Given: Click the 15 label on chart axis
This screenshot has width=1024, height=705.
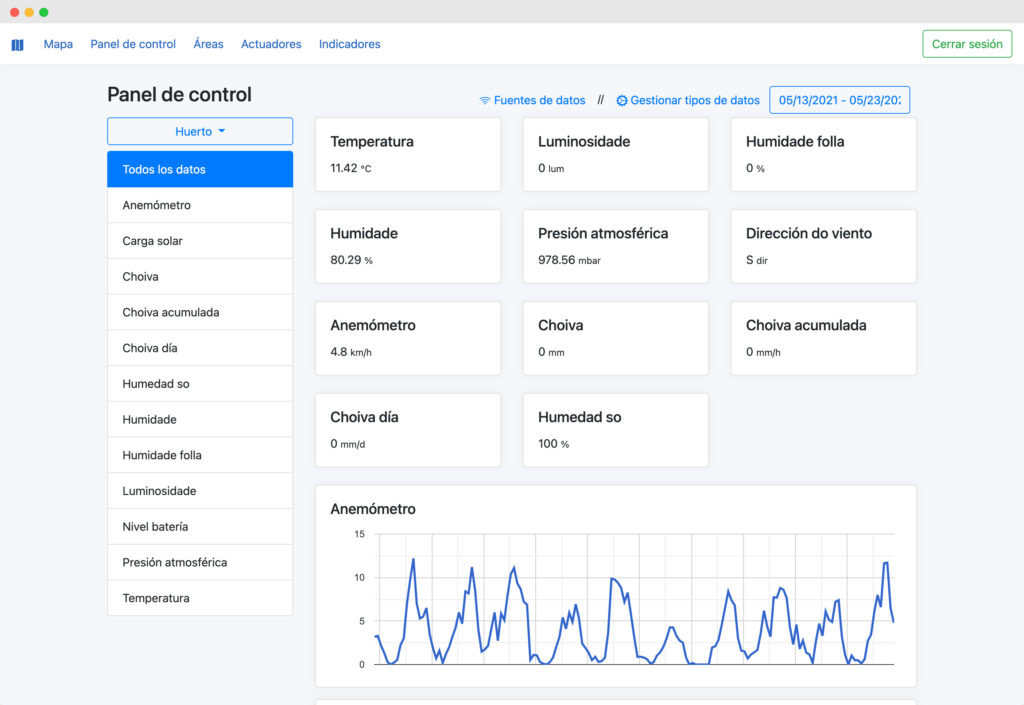Looking at the screenshot, I should (359, 534).
